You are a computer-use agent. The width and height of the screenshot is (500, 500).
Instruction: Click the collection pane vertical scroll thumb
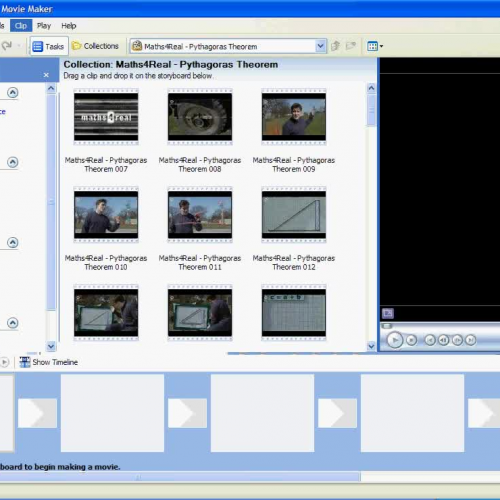[x=371, y=110]
